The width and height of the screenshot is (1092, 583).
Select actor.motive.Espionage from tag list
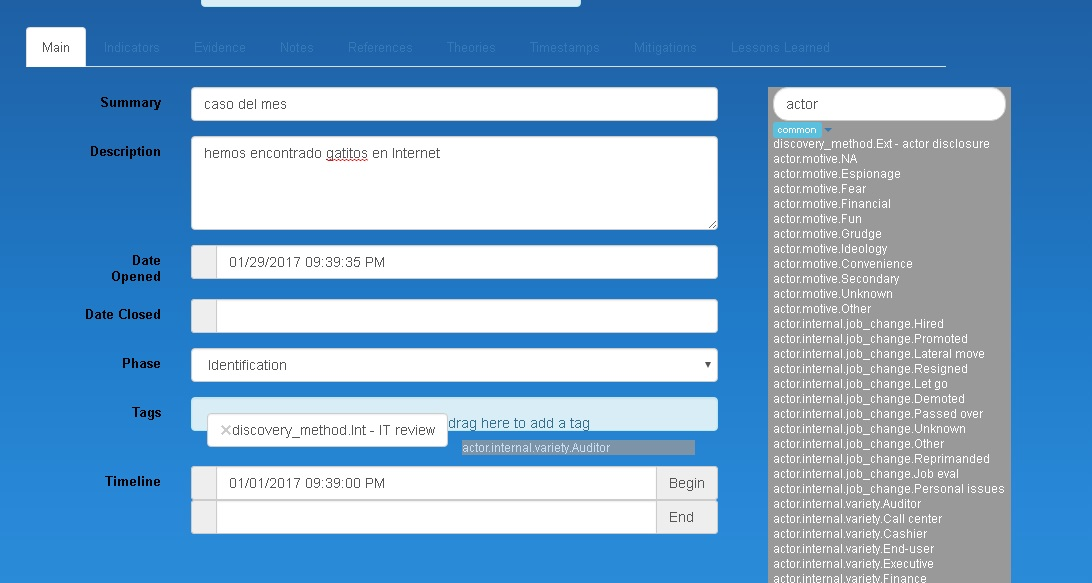pos(836,174)
